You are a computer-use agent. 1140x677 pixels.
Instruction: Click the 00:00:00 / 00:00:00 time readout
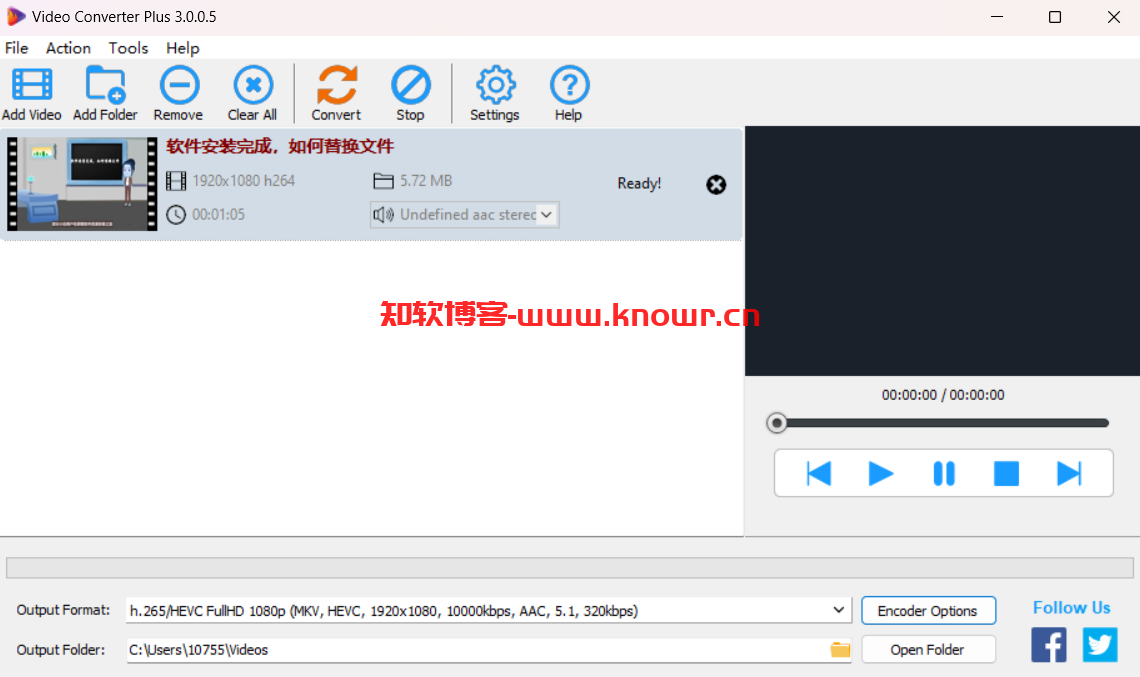tap(943, 395)
